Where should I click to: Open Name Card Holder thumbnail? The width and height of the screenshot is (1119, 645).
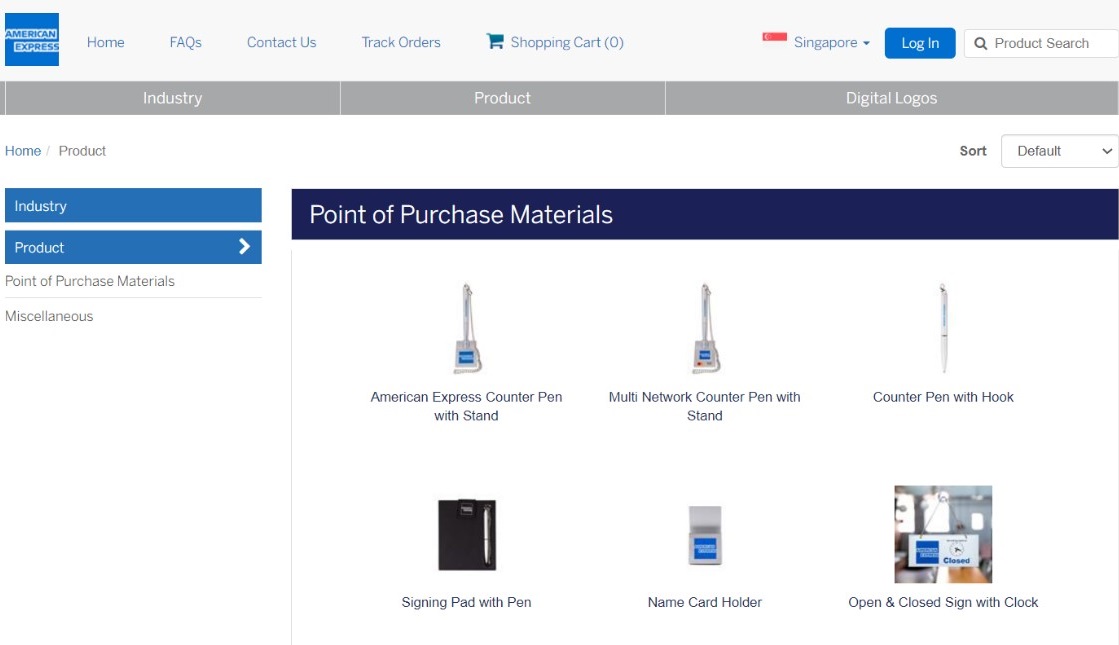coord(705,535)
